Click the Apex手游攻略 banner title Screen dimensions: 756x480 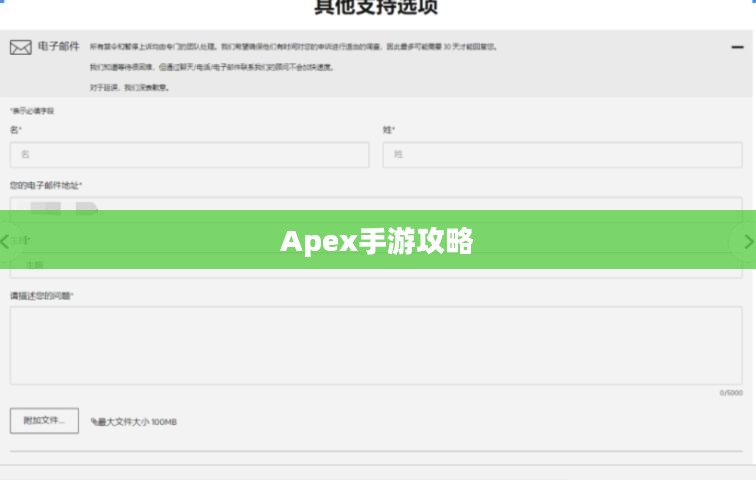377,241
